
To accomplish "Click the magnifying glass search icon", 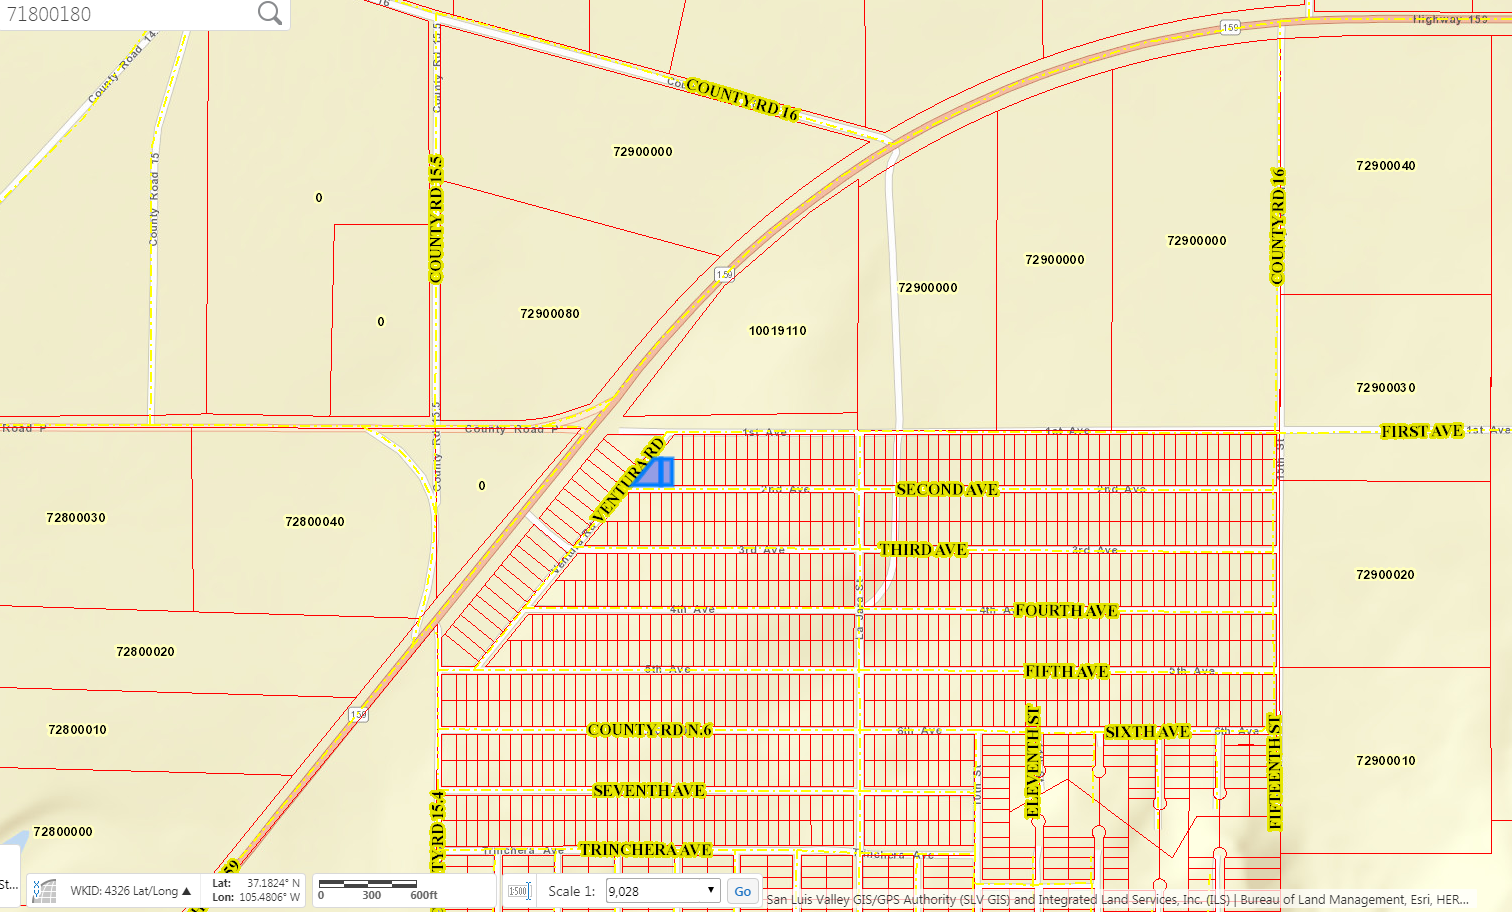I will point(269,13).
